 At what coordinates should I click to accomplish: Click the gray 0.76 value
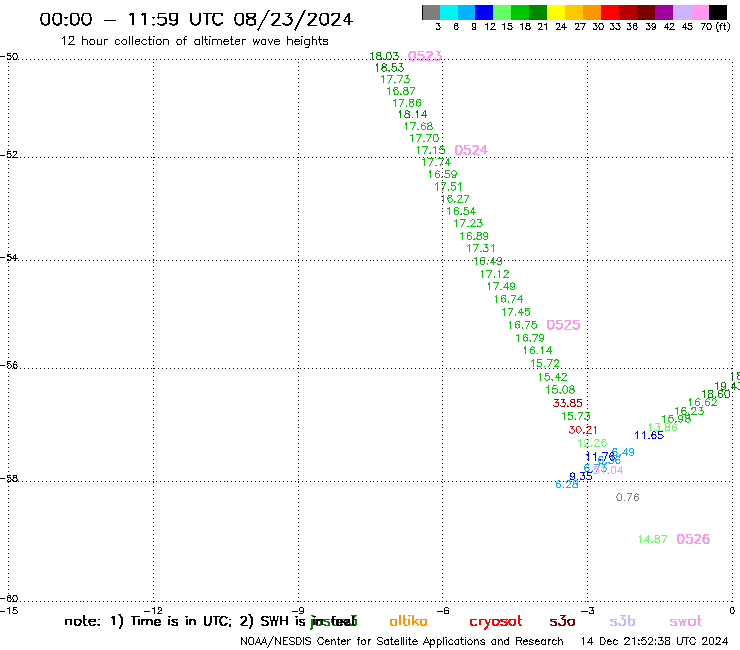coord(628,497)
